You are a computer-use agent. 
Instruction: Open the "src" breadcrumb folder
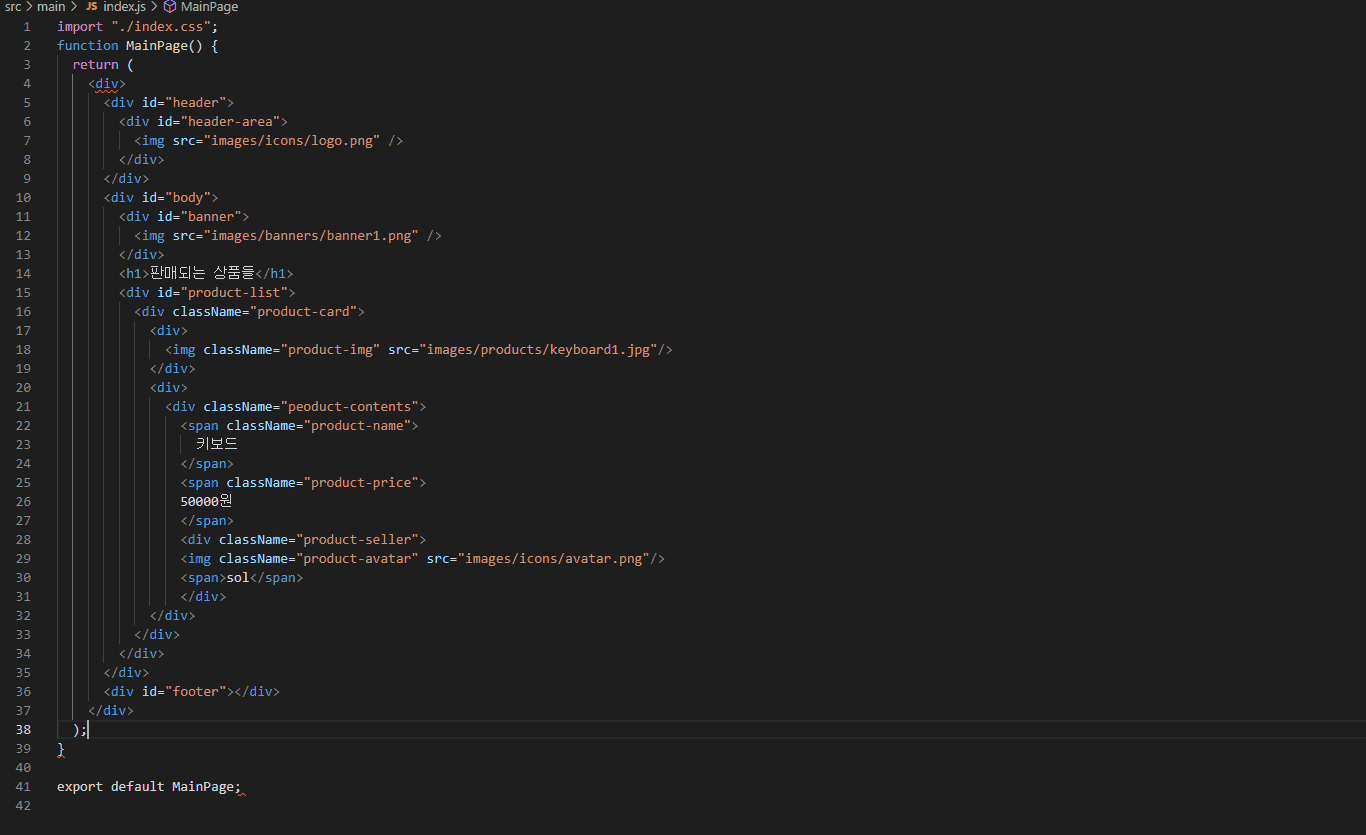tap(13, 7)
